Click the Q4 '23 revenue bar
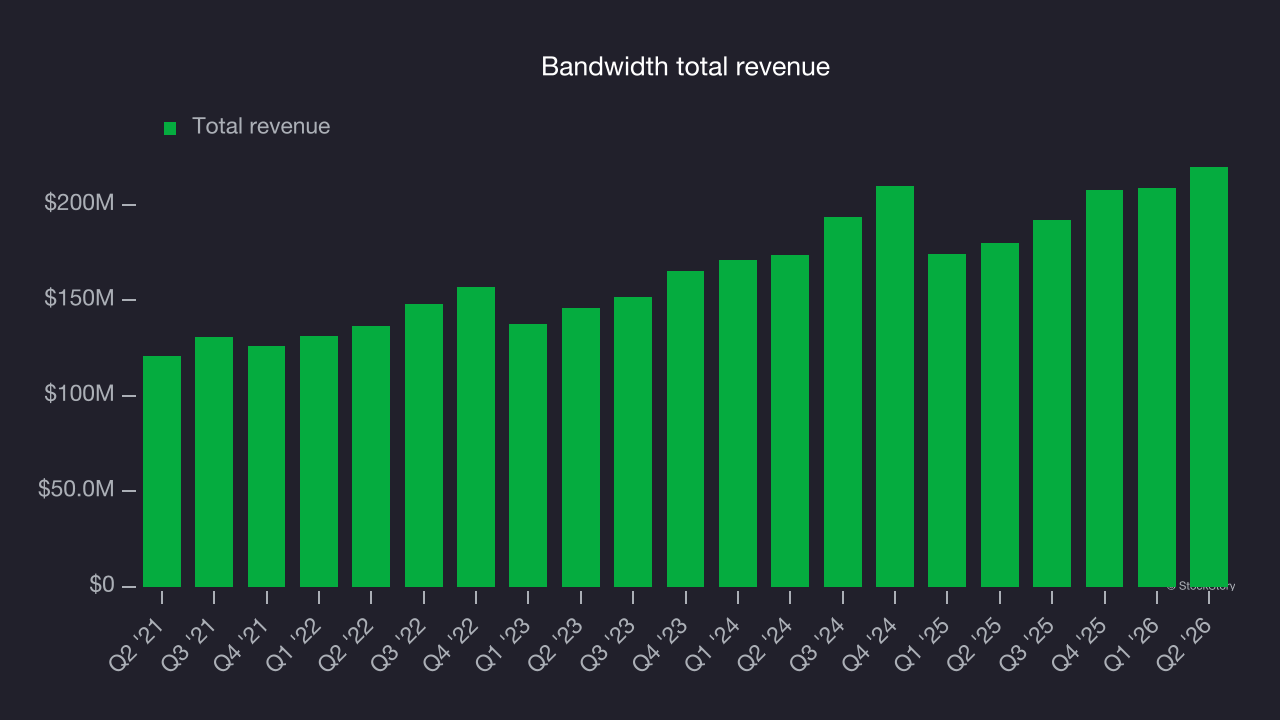This screenshot has height=720, width=1280. [686, 429]
